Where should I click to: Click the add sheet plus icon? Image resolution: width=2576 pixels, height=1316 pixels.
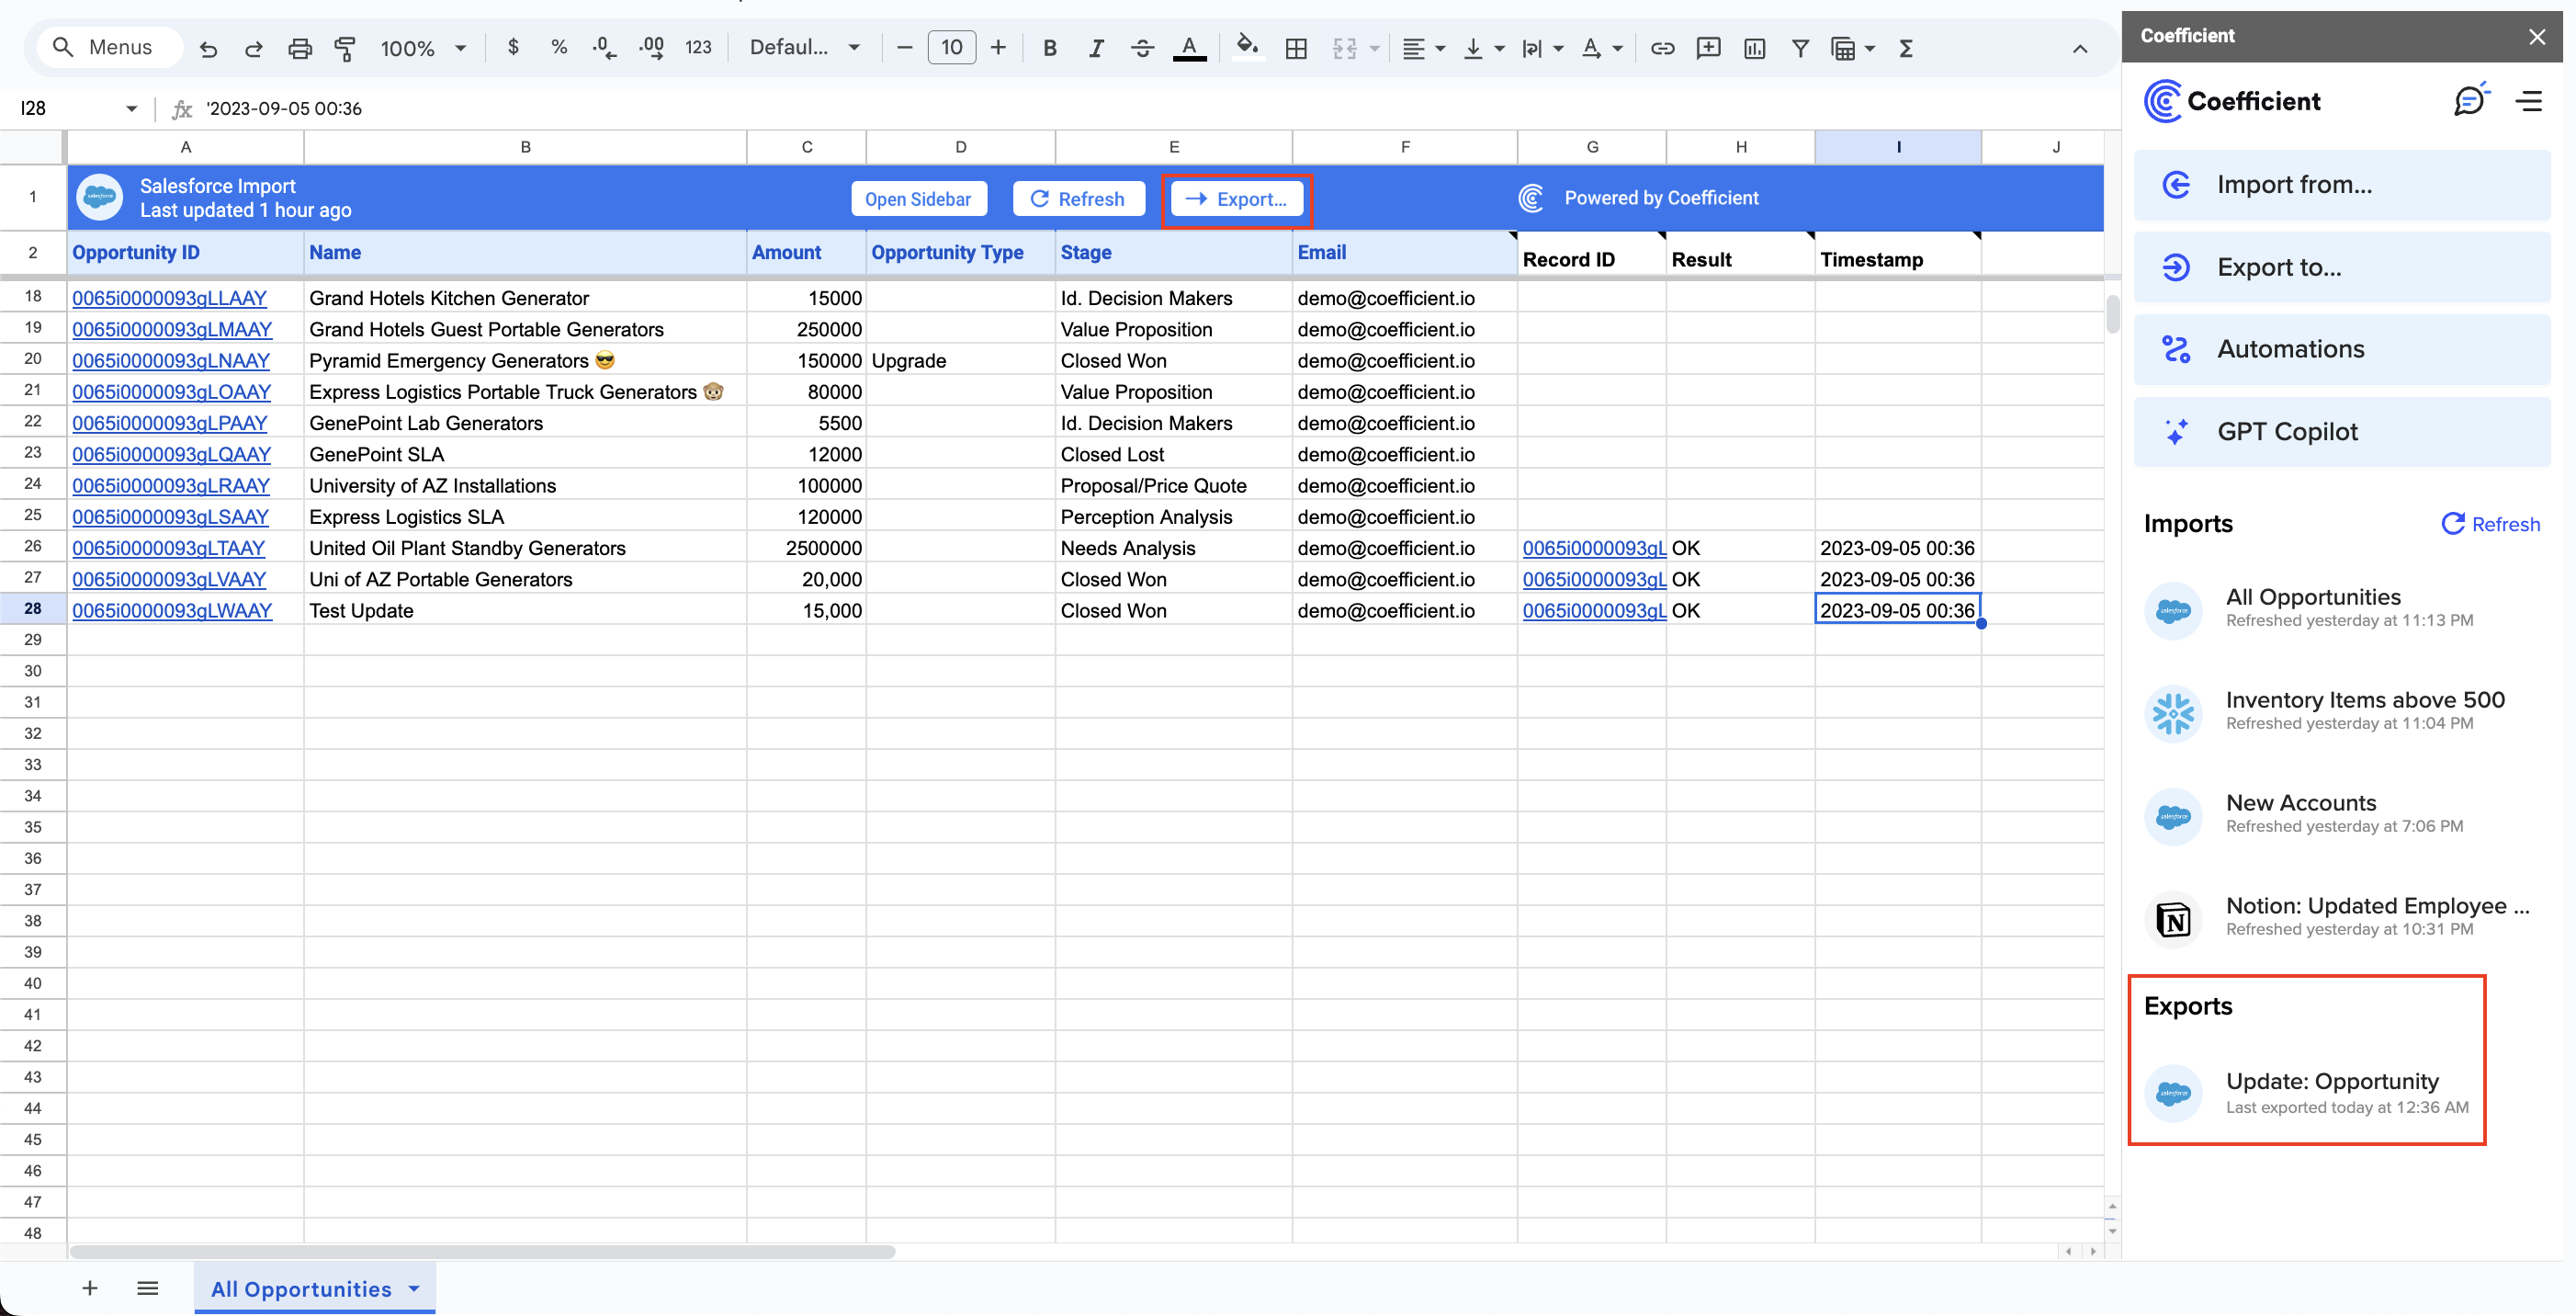pyautogui.click(x=90, y=1288)
